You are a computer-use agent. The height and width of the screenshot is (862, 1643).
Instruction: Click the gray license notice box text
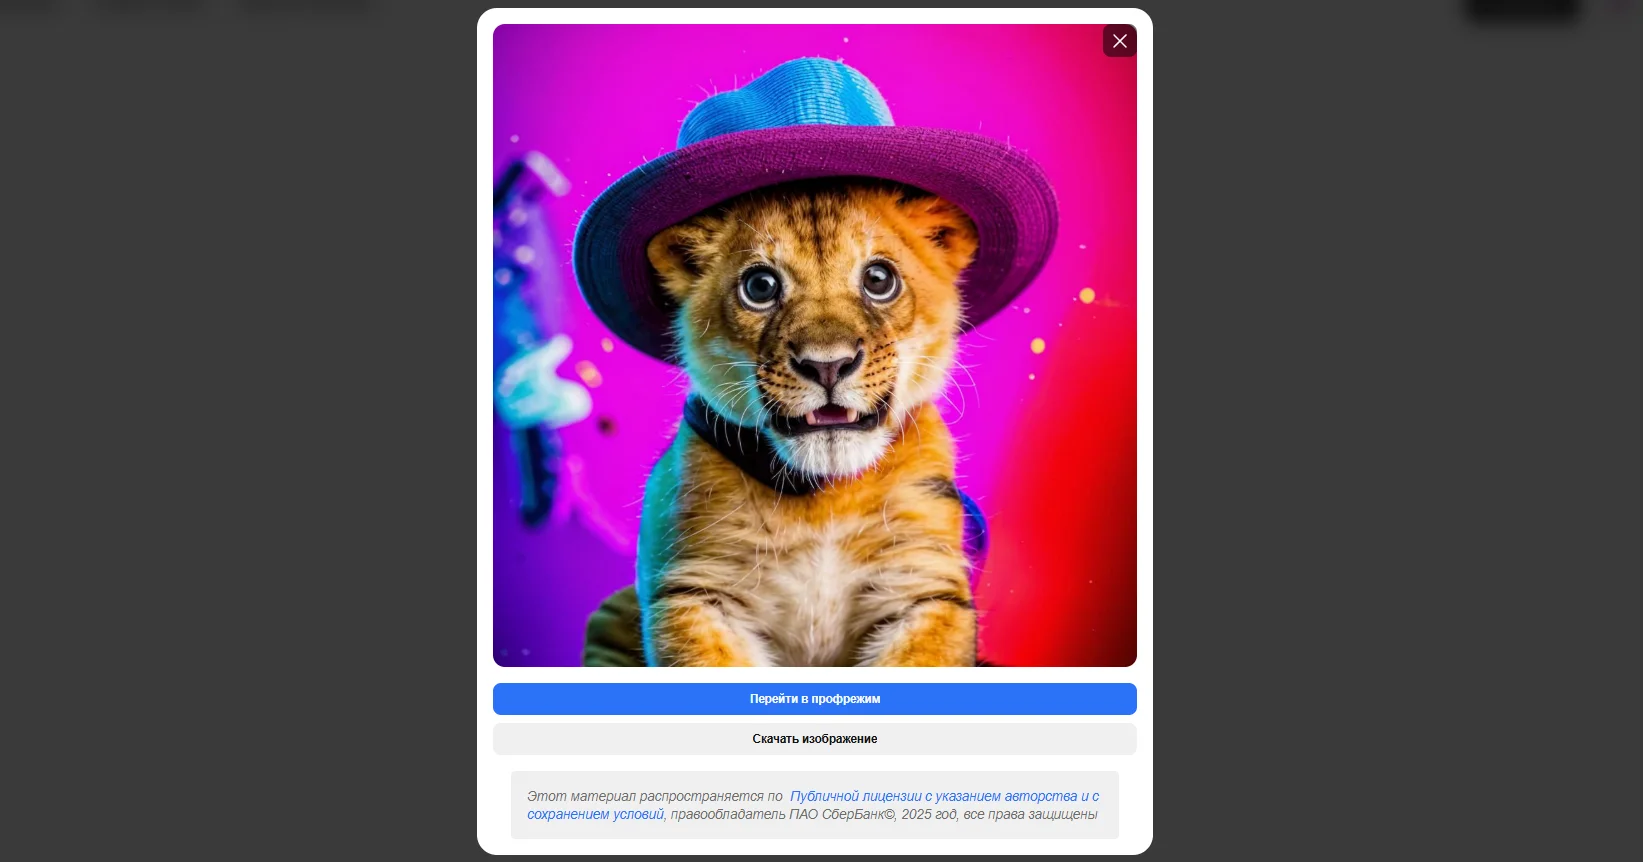(814, 805)
